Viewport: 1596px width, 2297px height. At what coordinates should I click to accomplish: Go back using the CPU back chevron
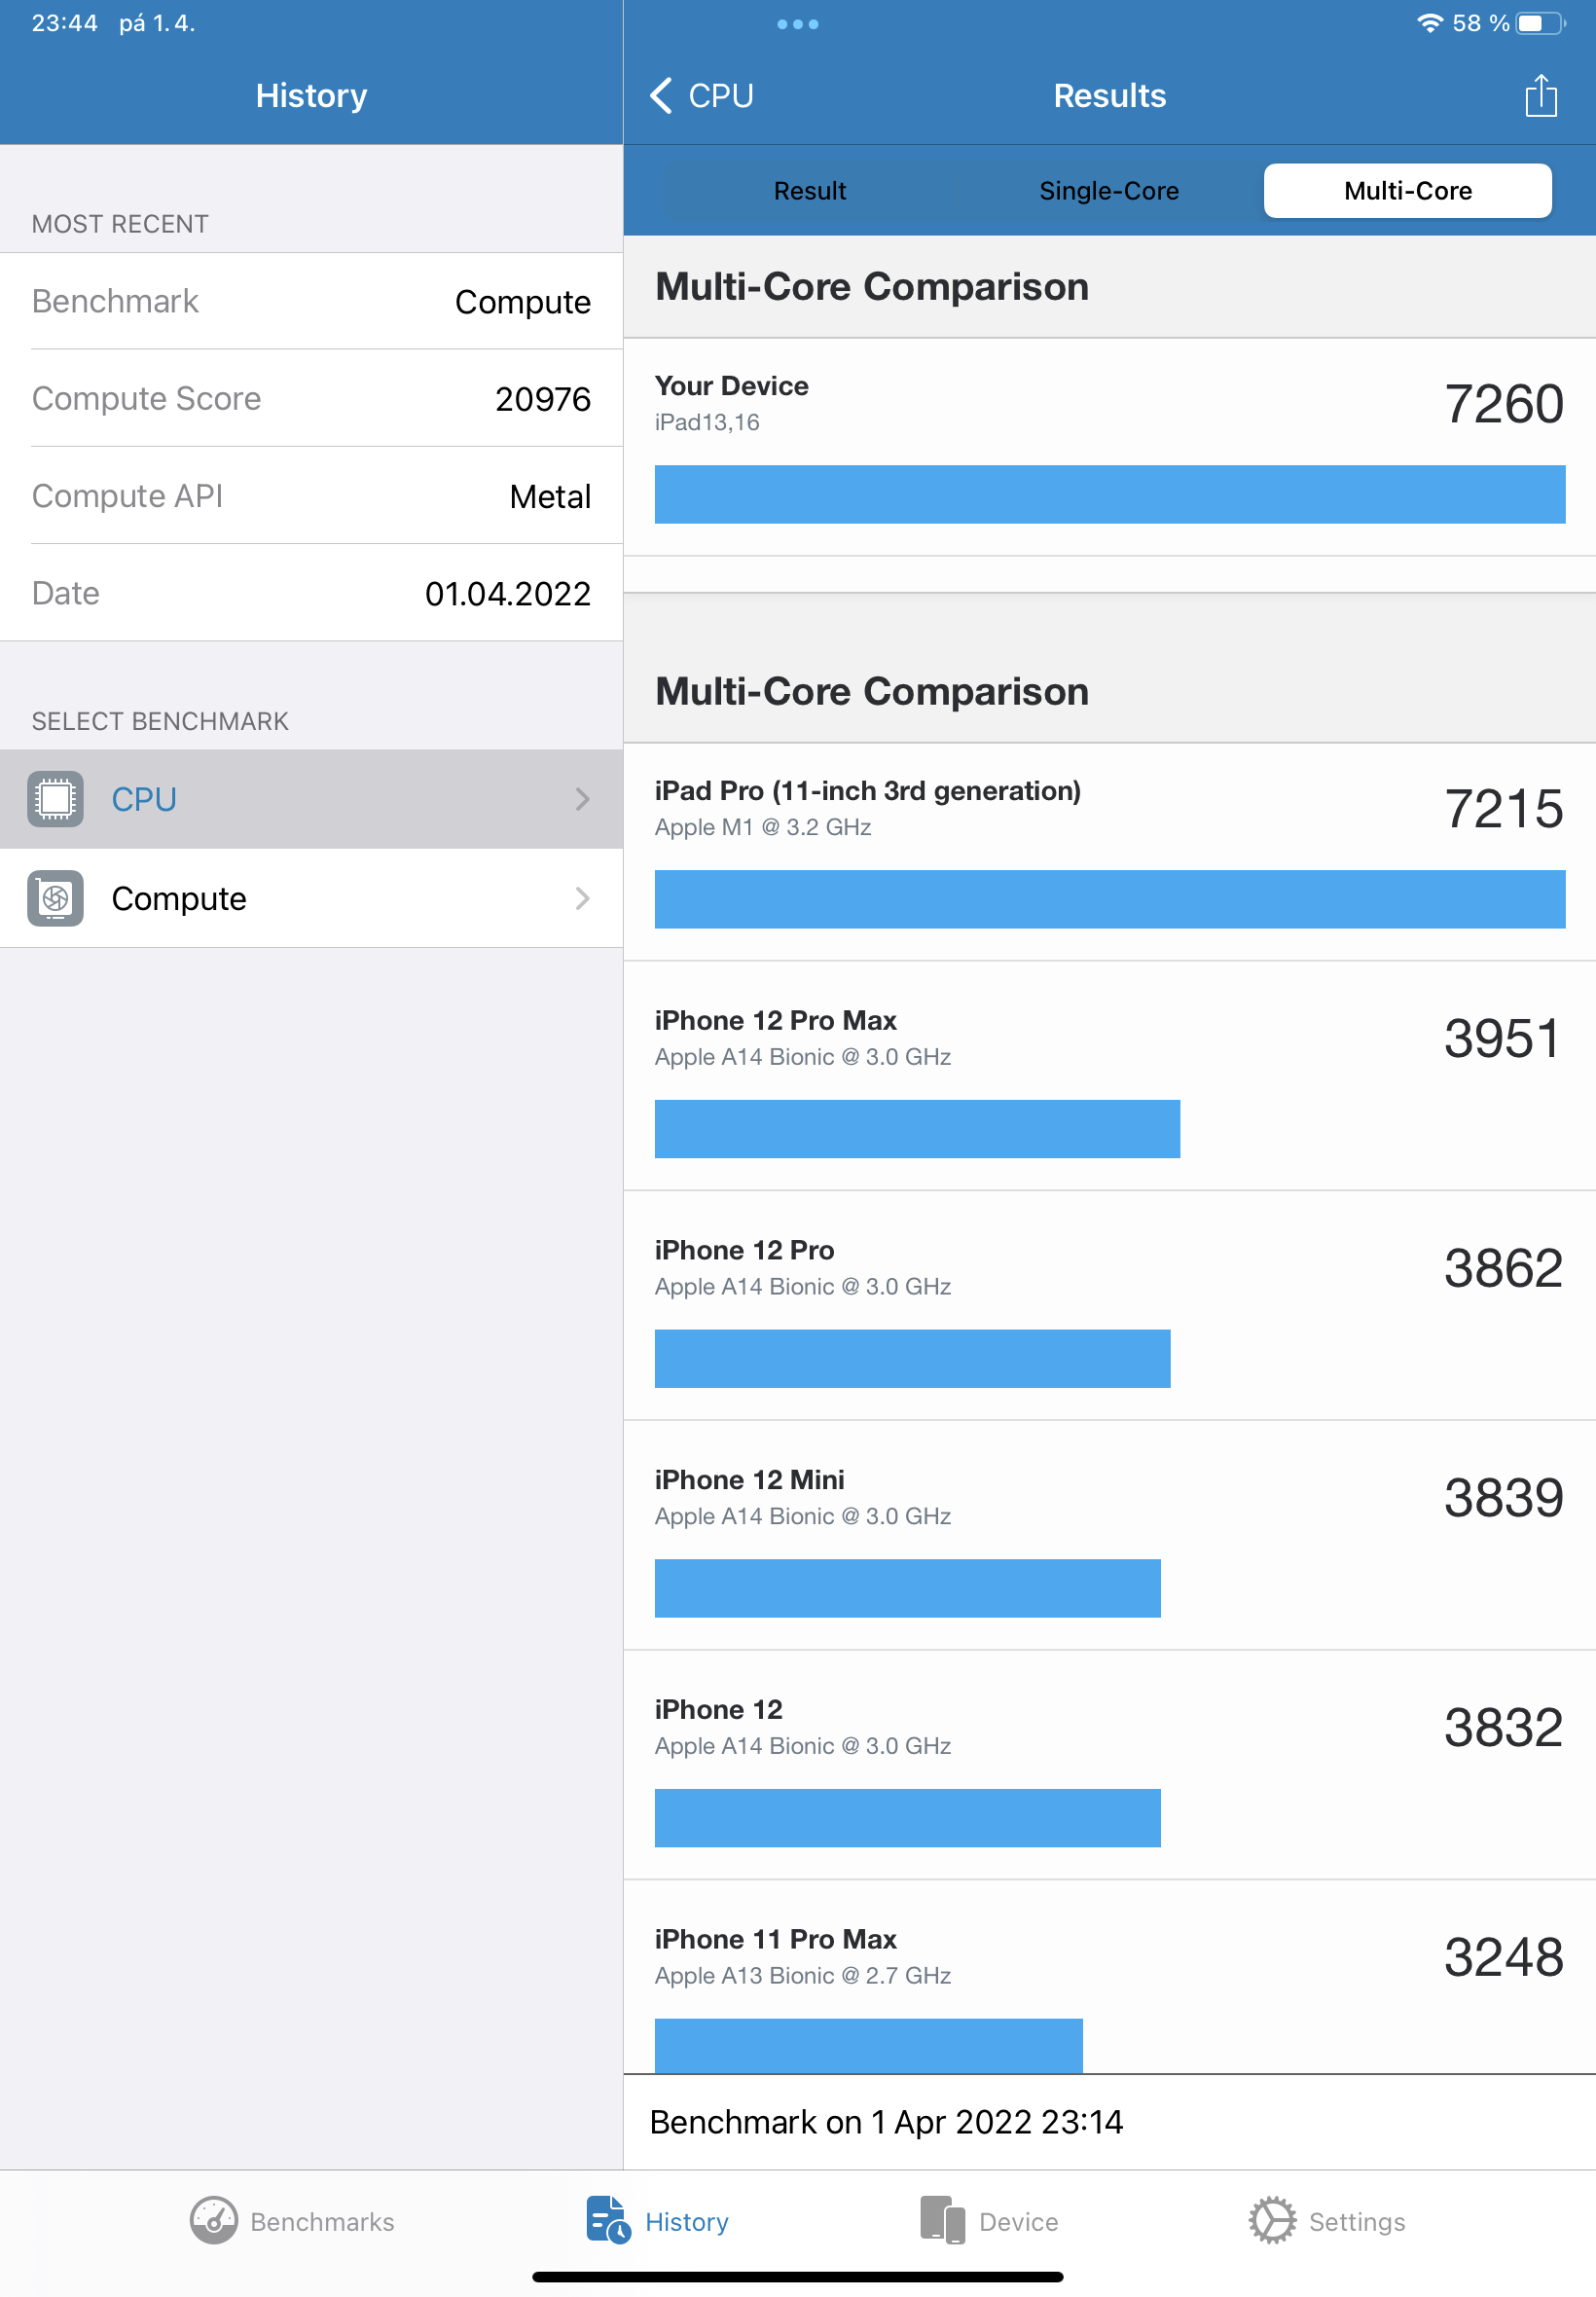pos(661,96)
